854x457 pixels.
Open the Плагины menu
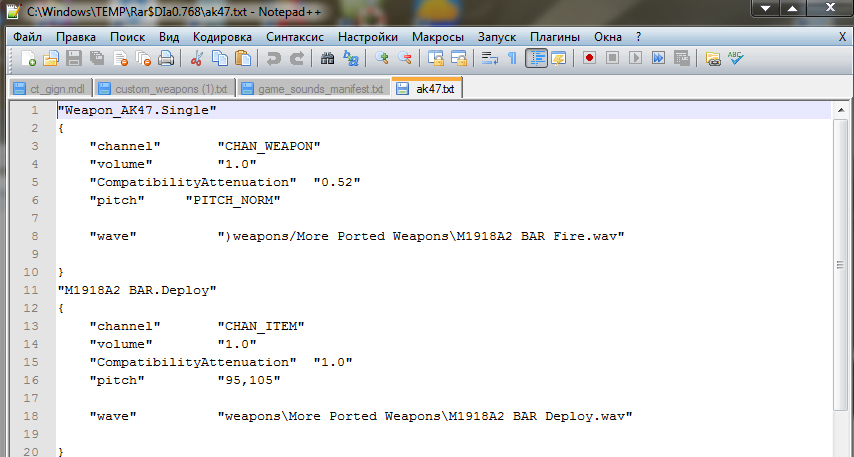554,37
